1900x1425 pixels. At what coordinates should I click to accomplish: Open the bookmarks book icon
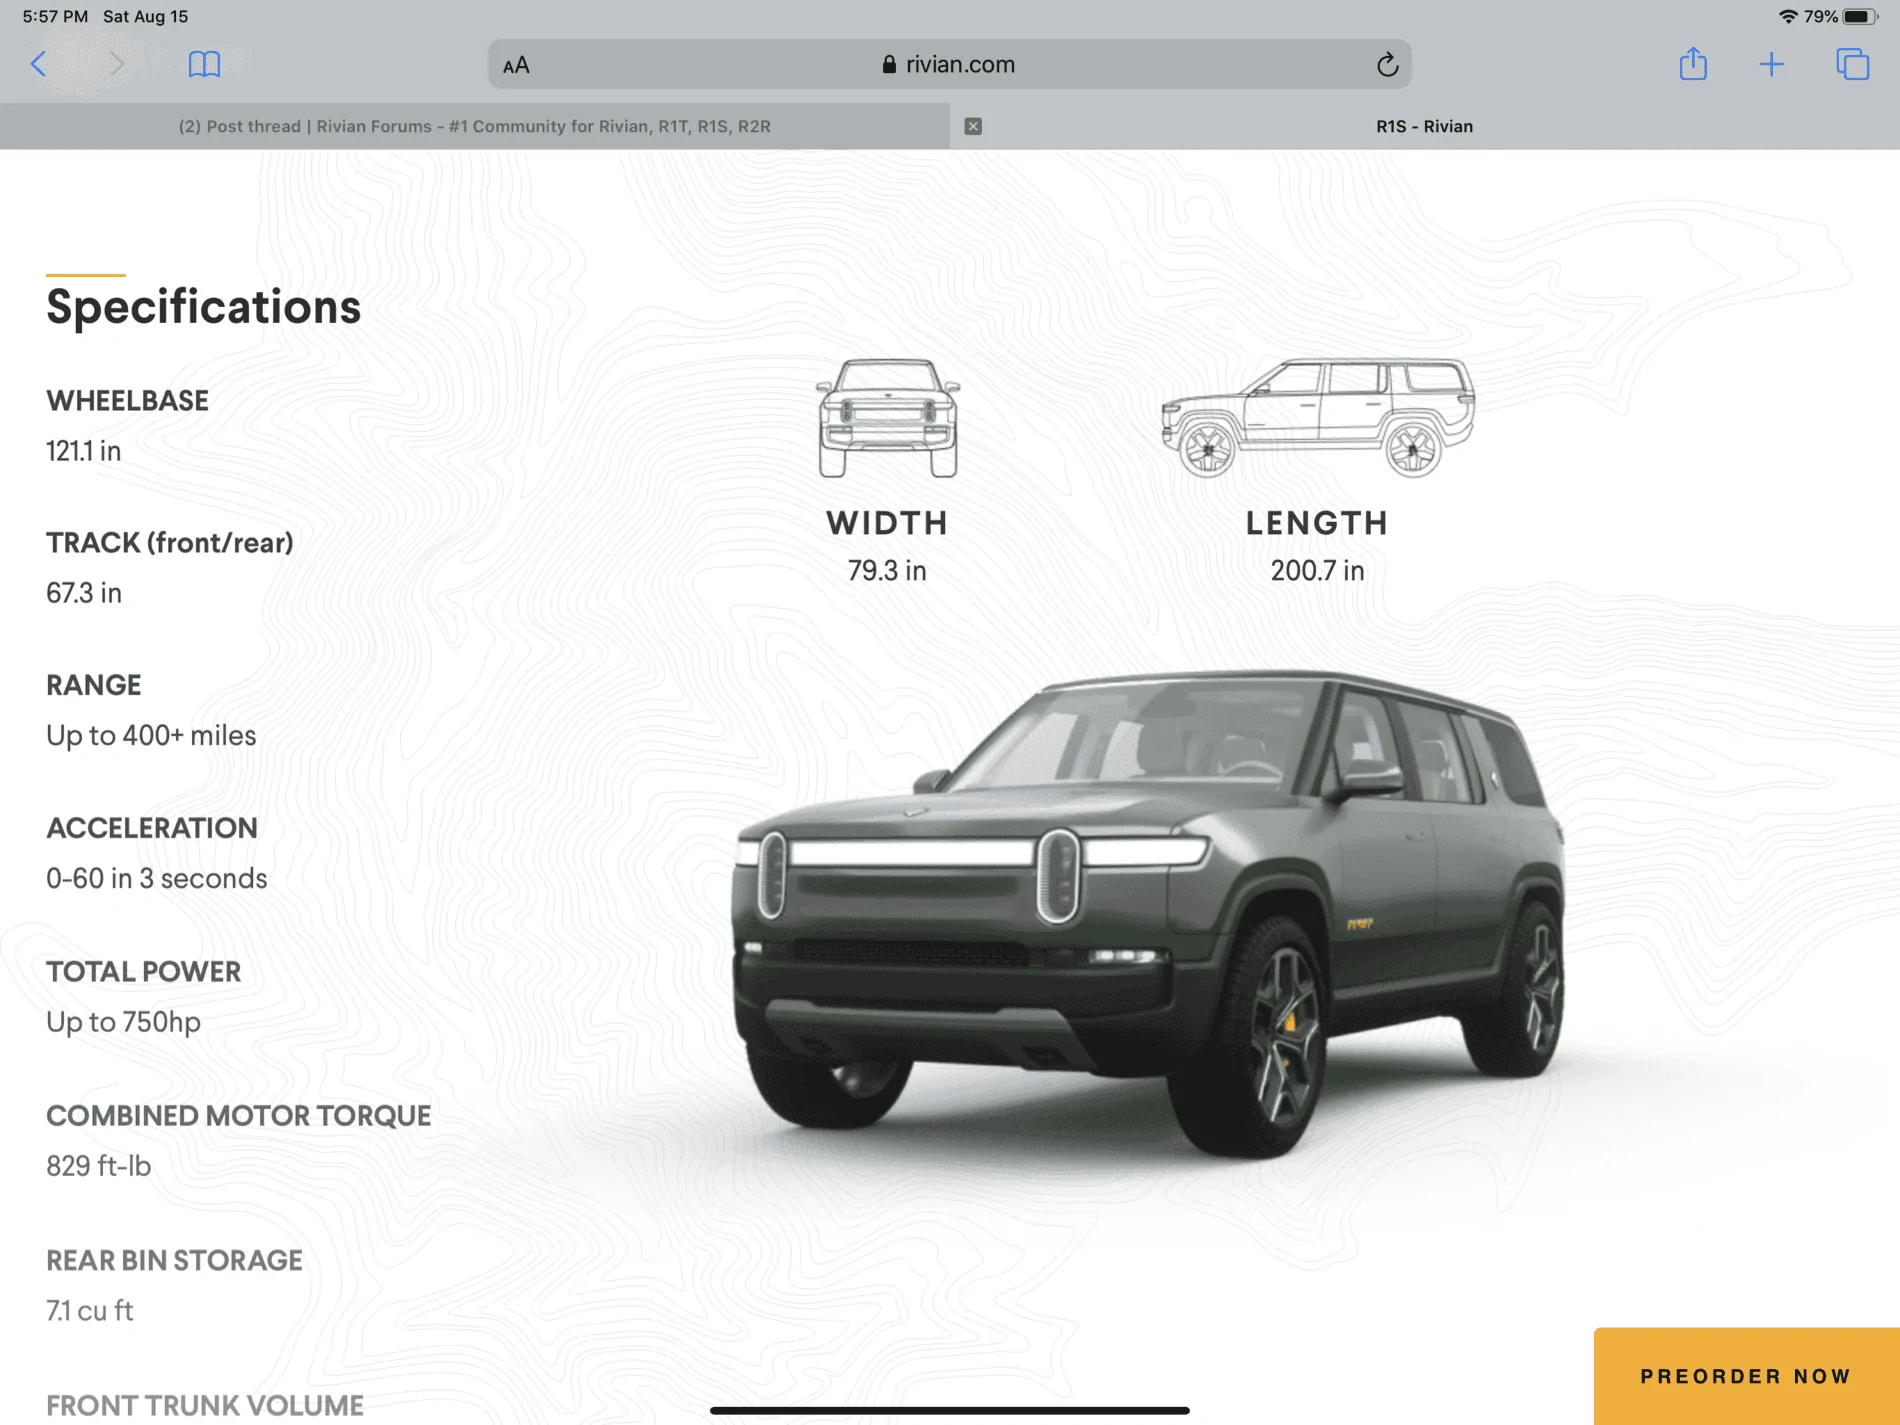[x=204, y=65]
